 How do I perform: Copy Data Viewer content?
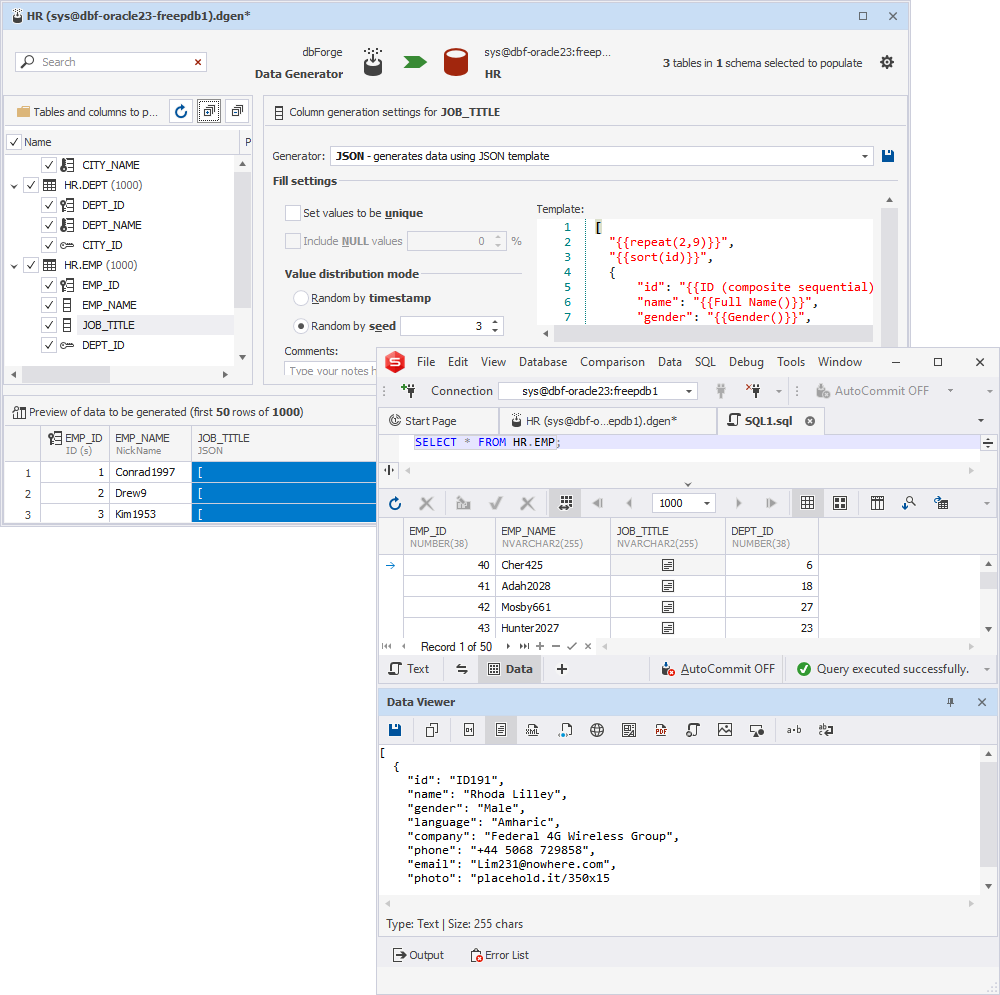click(x=432, y=730)
